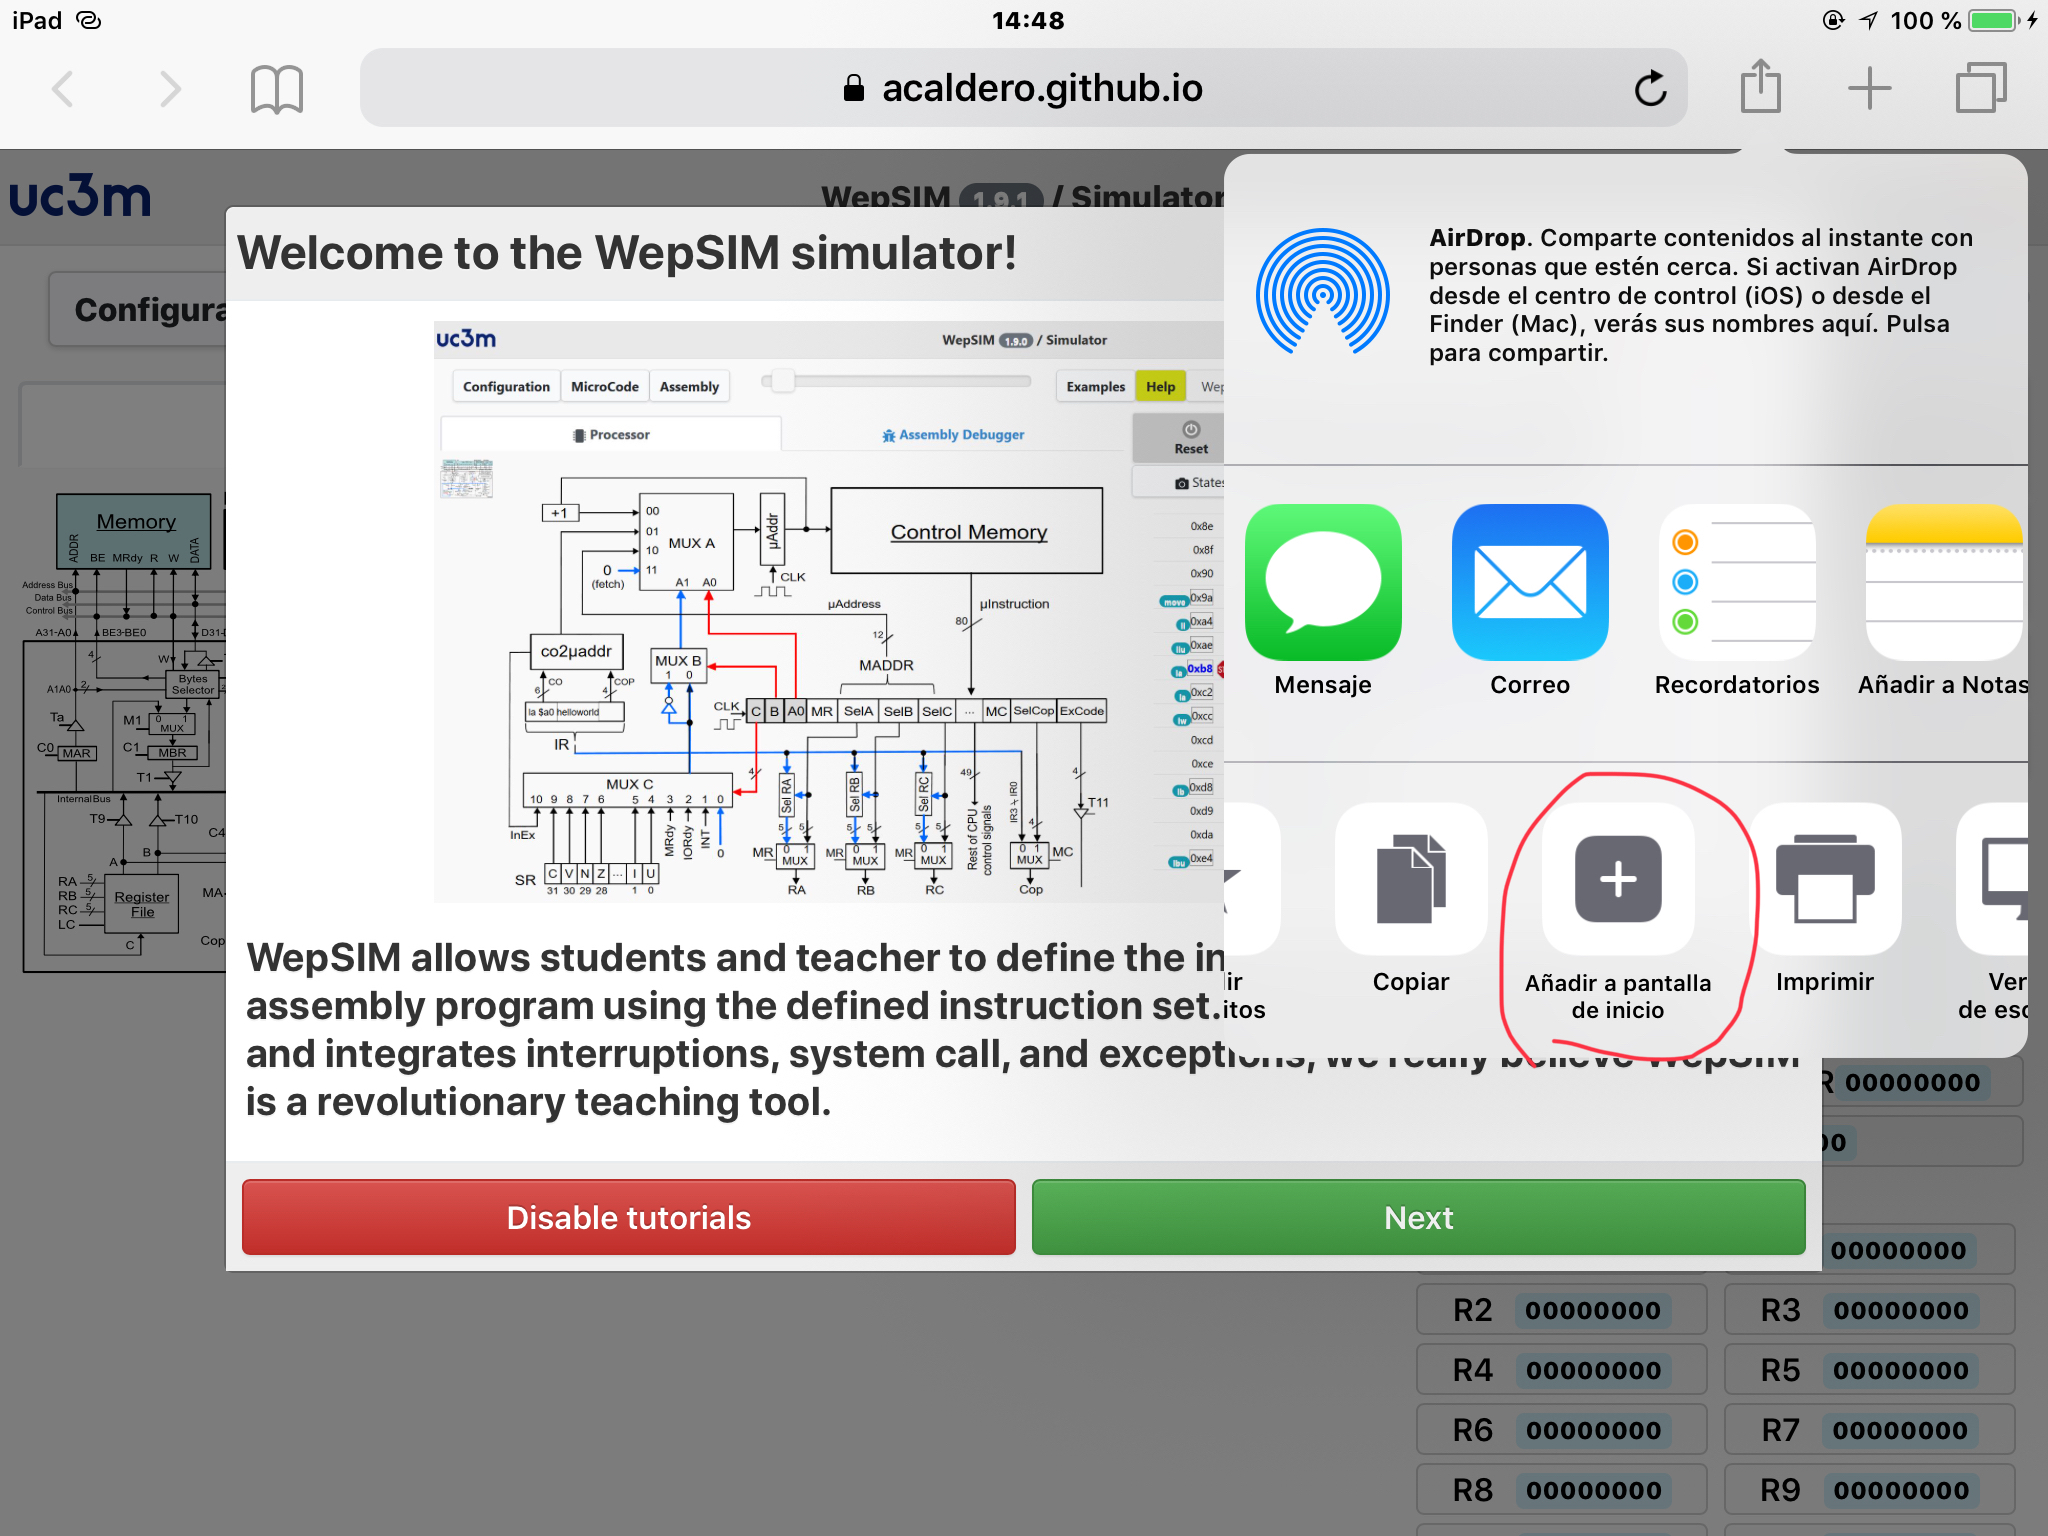Click the Next button in WepSIM tutorial

pos(1419,1218)
